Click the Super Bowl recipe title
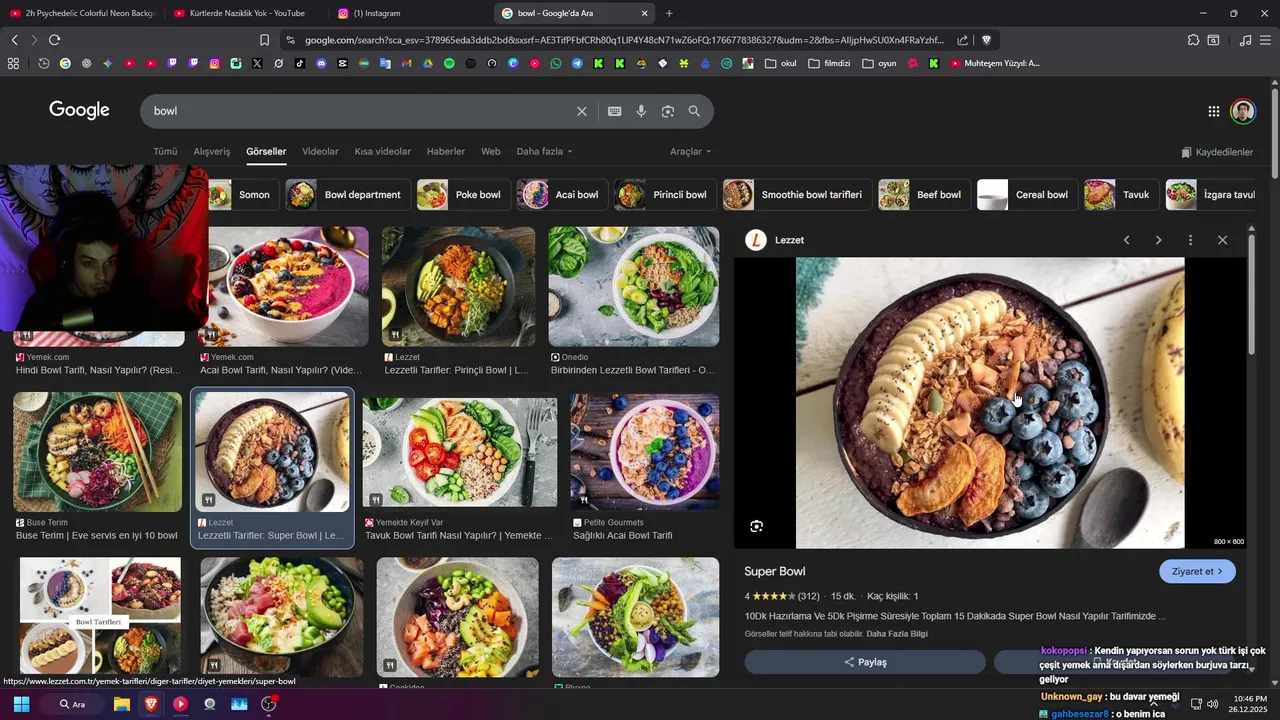The height and width of the screenshot is (720, 1280). point(774,571)
